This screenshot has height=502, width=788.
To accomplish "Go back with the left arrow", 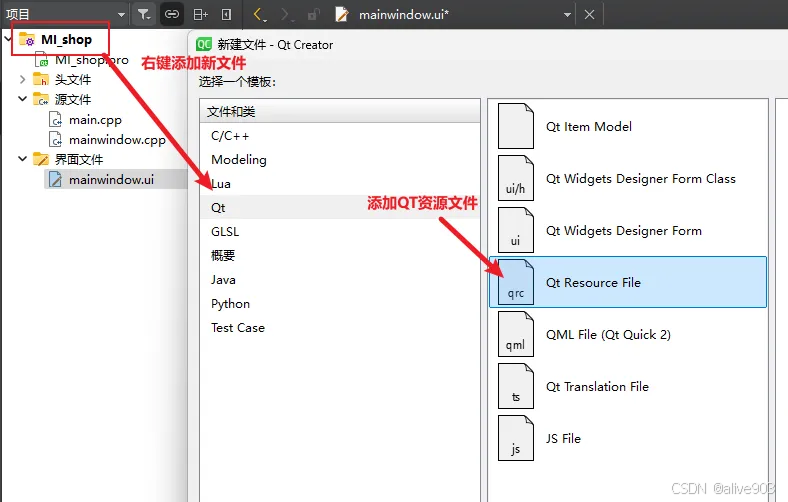I will [259, 15].
